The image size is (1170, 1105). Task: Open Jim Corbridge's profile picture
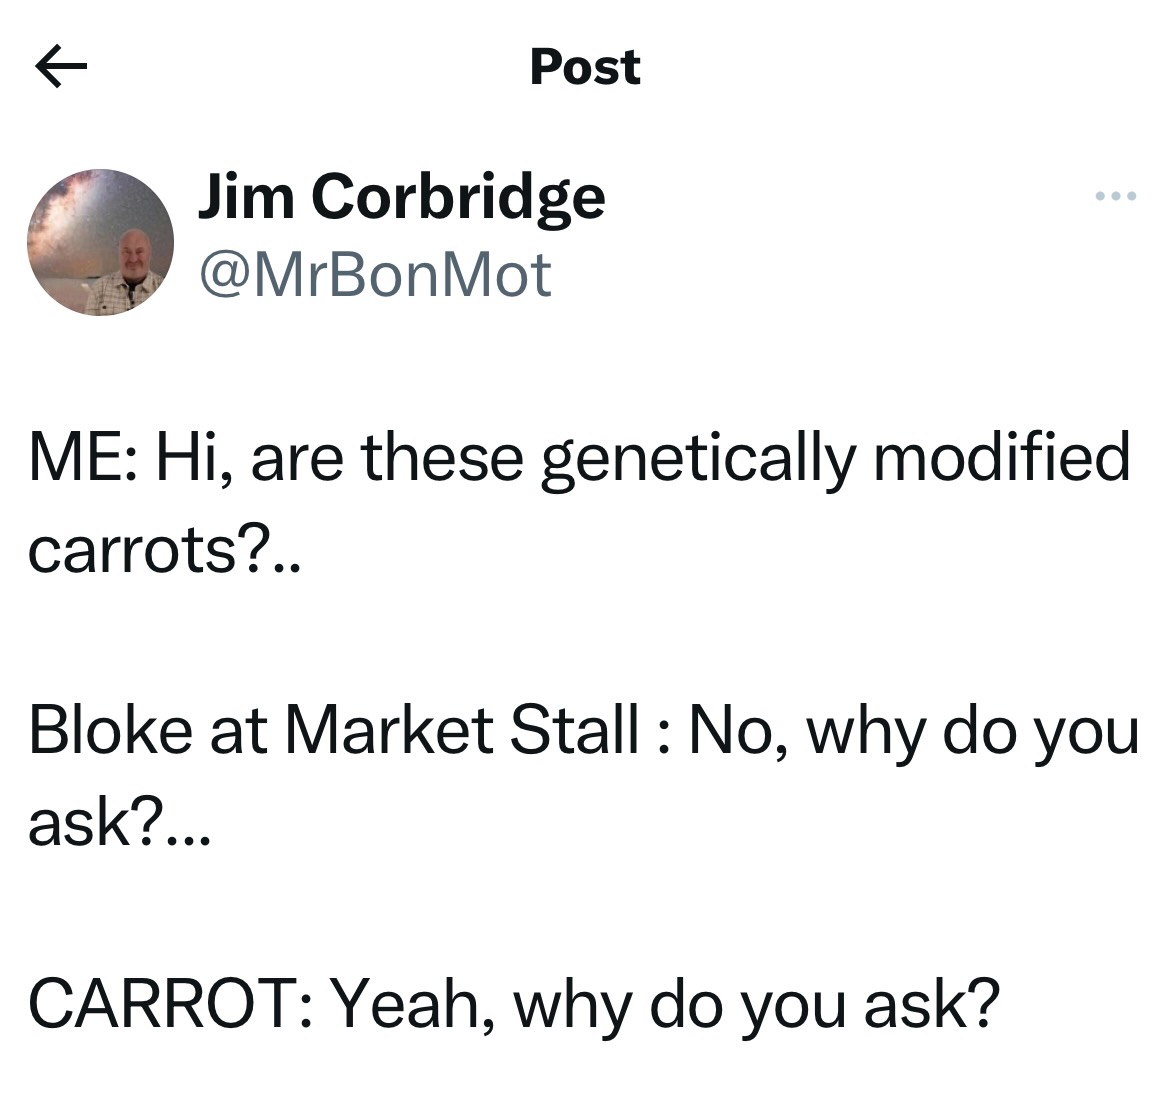(x=100, y=243)
